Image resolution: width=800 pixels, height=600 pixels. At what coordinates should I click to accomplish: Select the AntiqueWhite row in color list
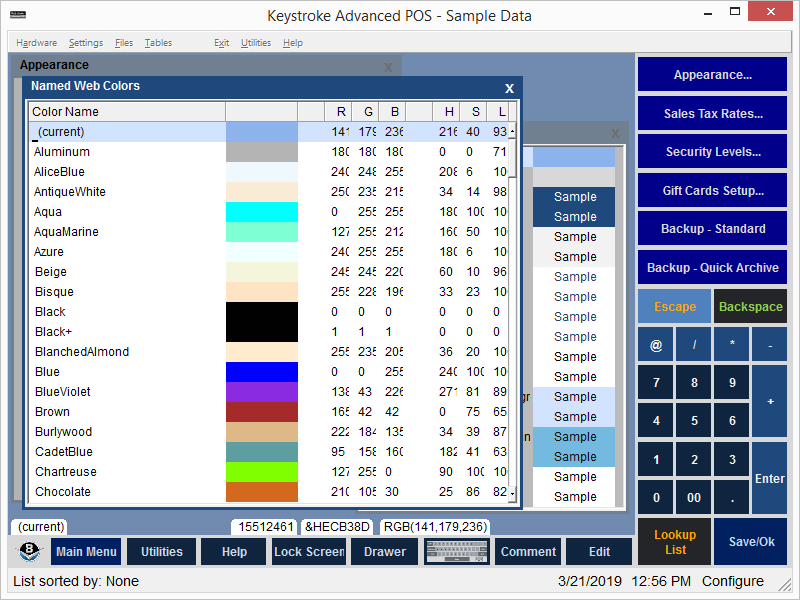tap(127, 192)
